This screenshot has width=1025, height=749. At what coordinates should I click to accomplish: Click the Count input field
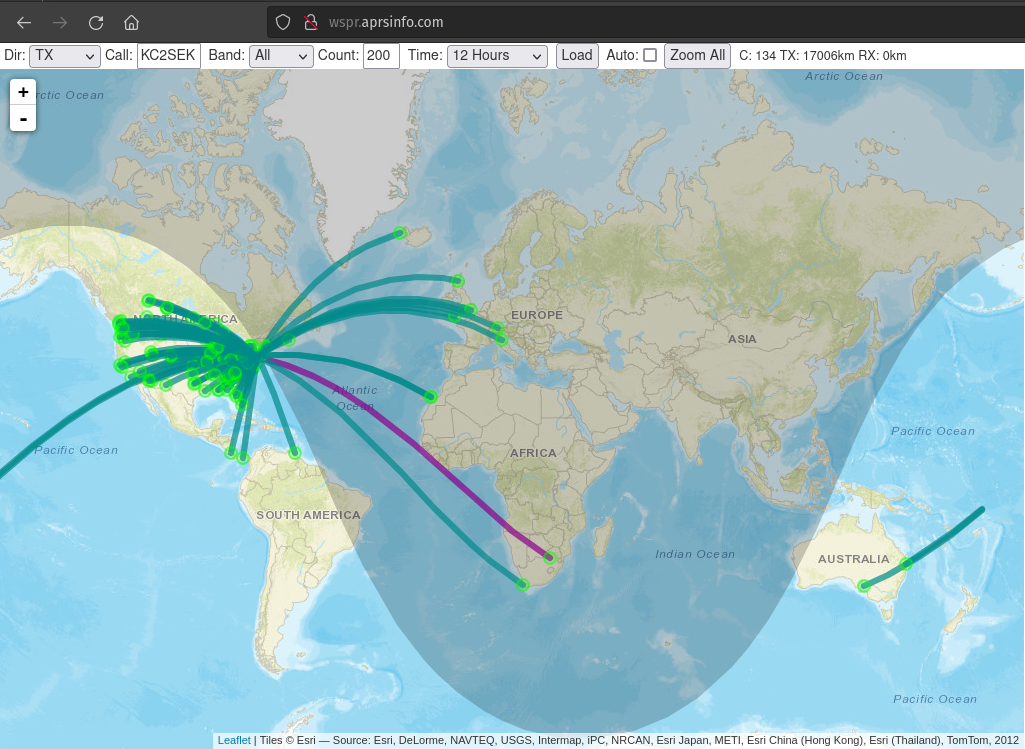click(381, 56)
